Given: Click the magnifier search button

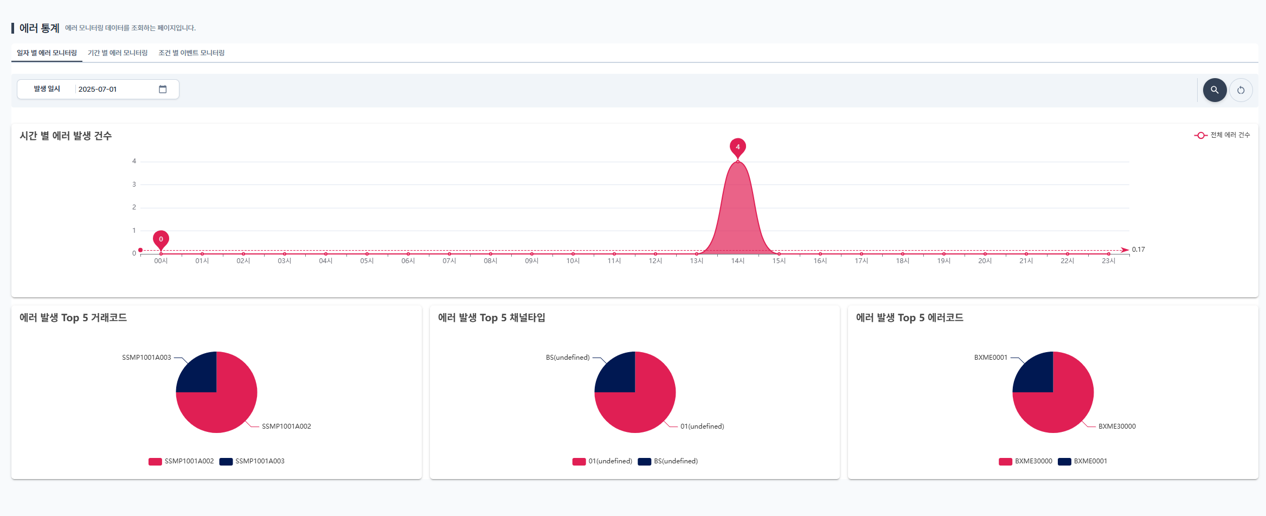Looking at the screenshot, I should coord(1214,90).
